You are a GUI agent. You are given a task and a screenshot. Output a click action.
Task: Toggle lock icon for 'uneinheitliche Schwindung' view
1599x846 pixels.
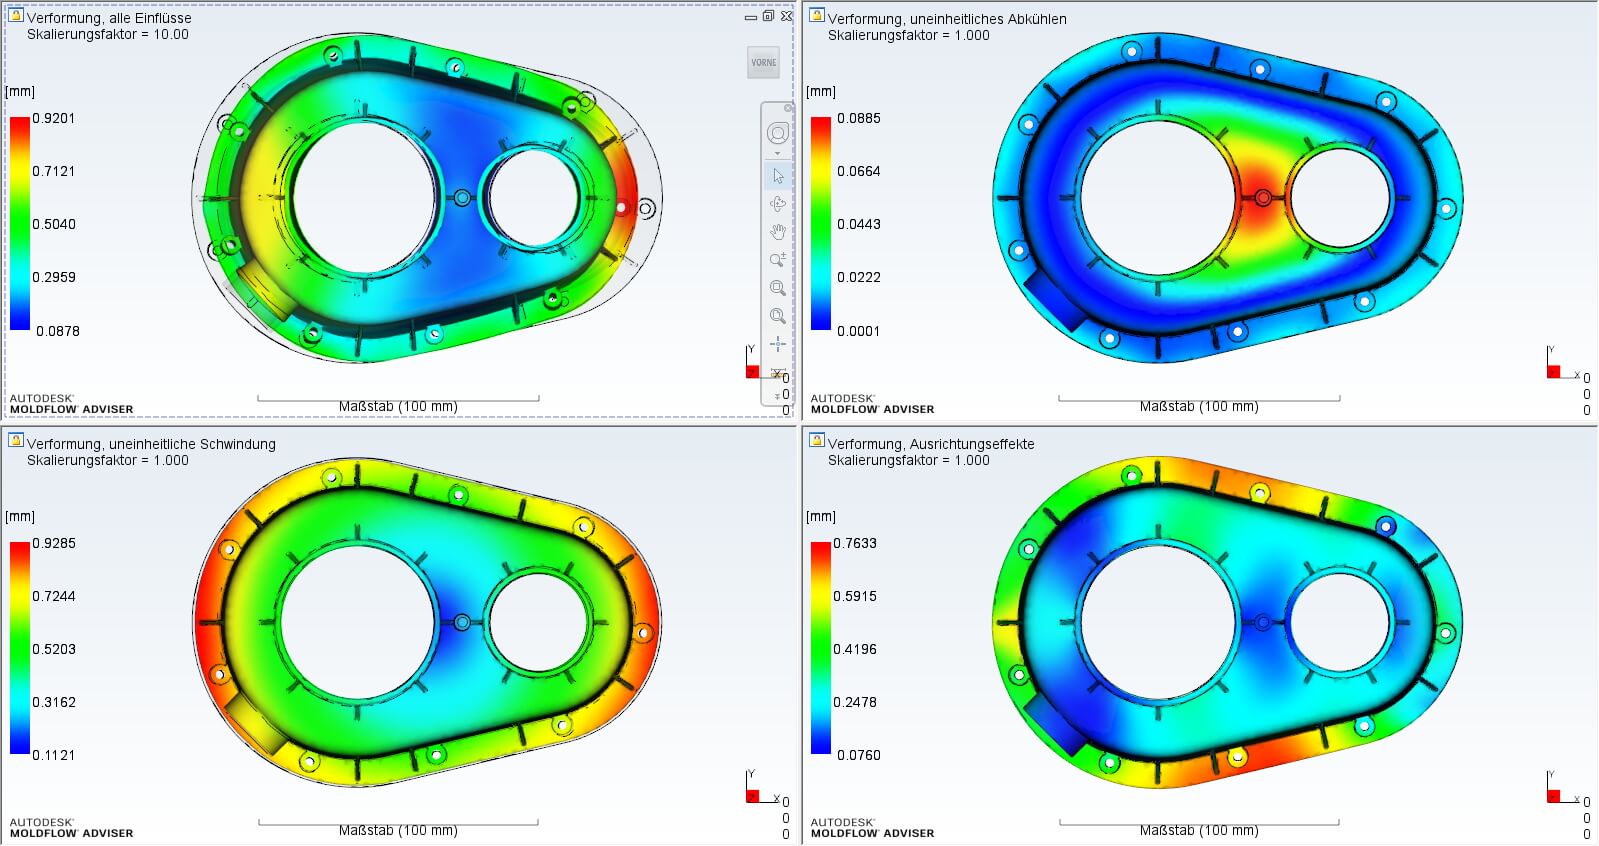click(16, 440)
